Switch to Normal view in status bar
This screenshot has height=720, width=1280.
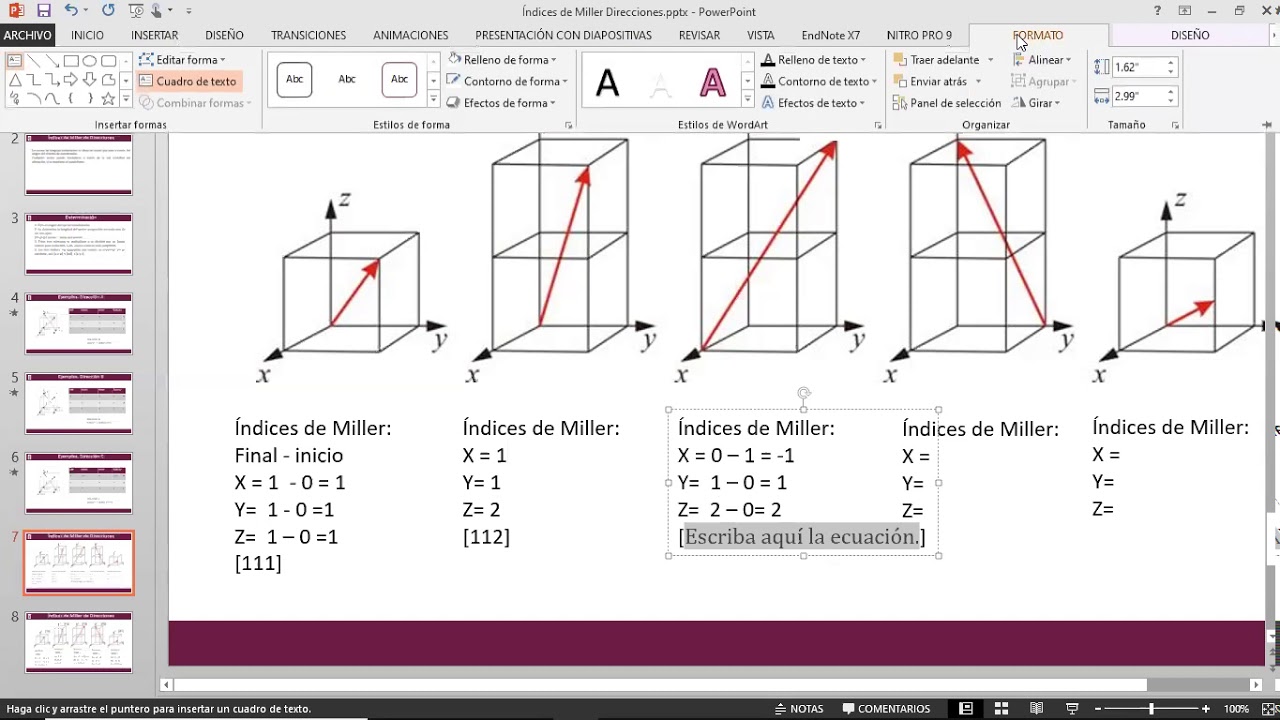click(x=966, y=709)
